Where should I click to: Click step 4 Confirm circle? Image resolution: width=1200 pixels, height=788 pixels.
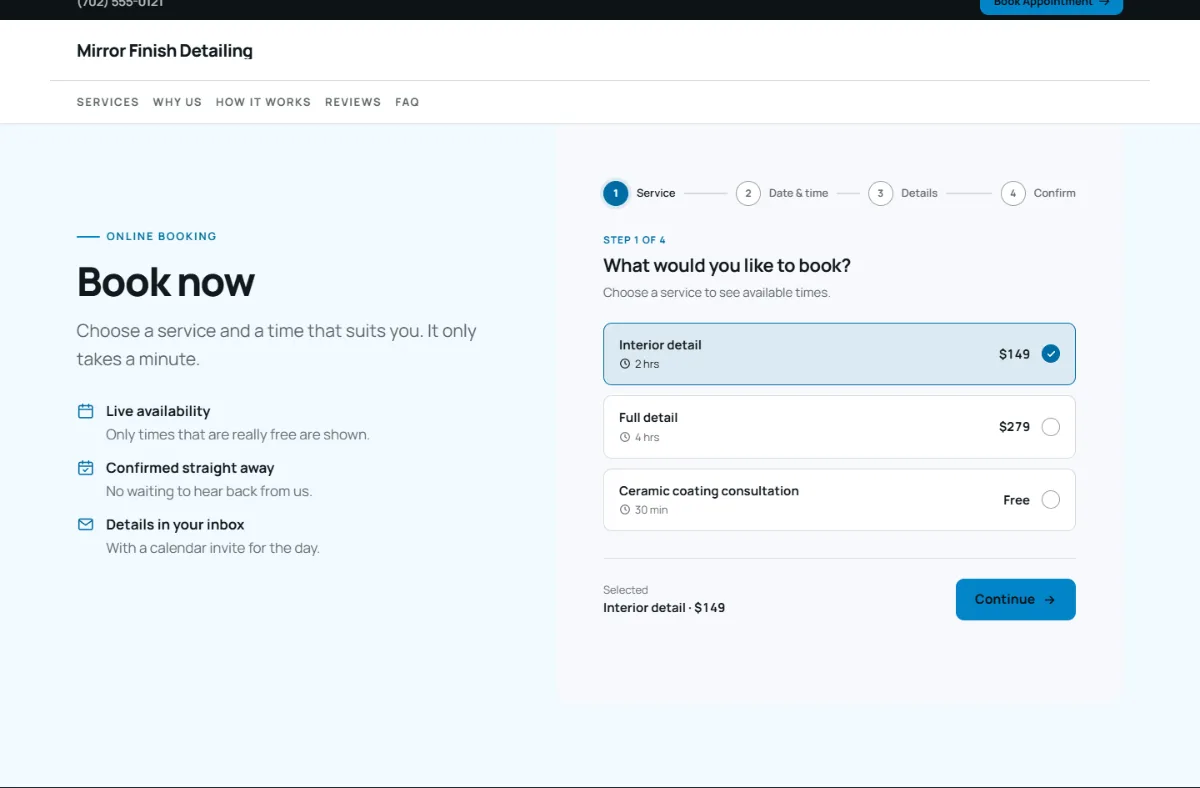1013,193
